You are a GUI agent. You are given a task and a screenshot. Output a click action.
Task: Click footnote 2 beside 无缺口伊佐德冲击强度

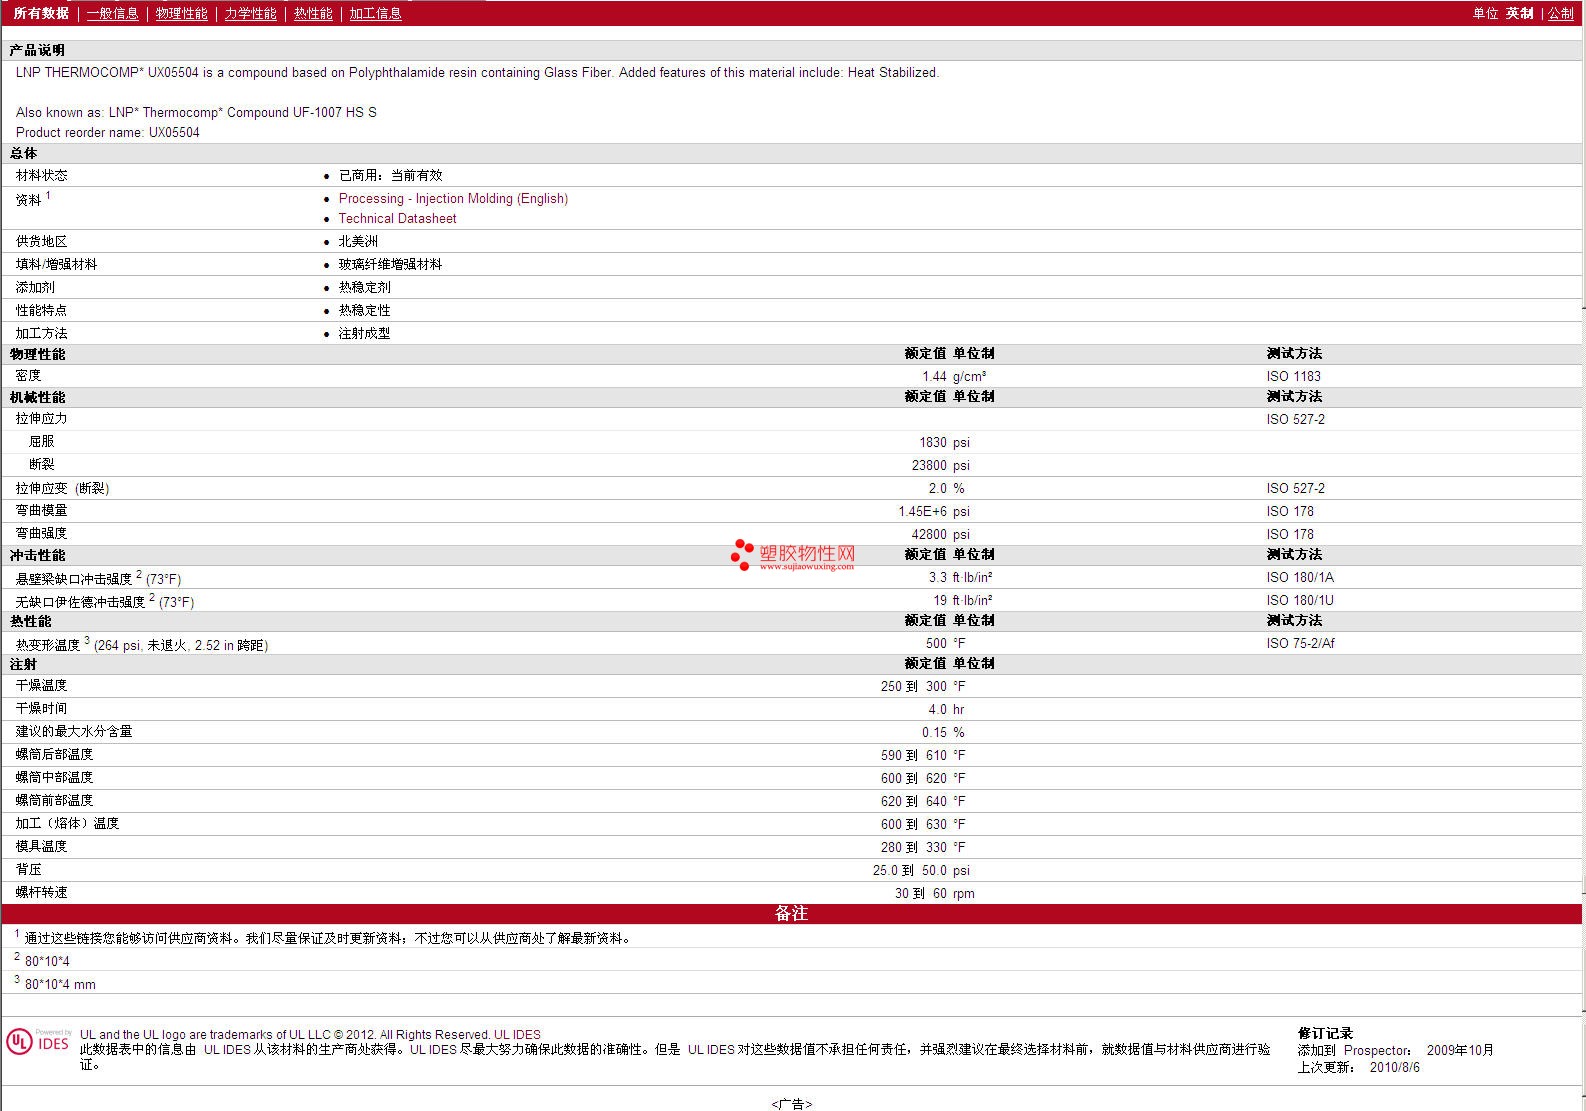[x=152, y=597]
